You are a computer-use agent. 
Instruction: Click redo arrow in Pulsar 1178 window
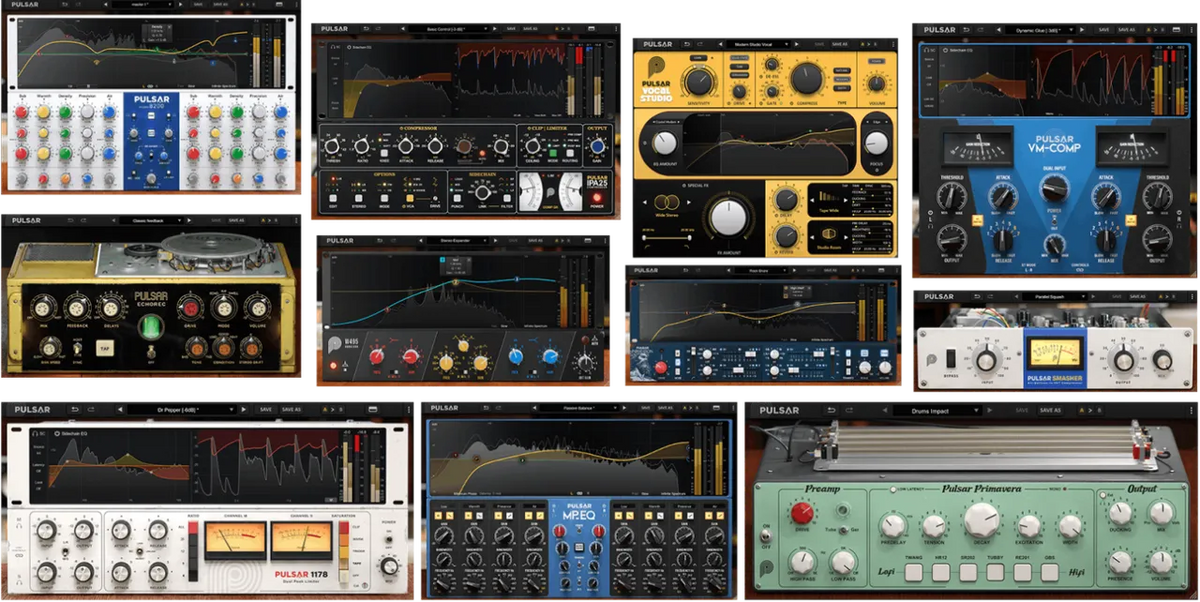[92, 409]
